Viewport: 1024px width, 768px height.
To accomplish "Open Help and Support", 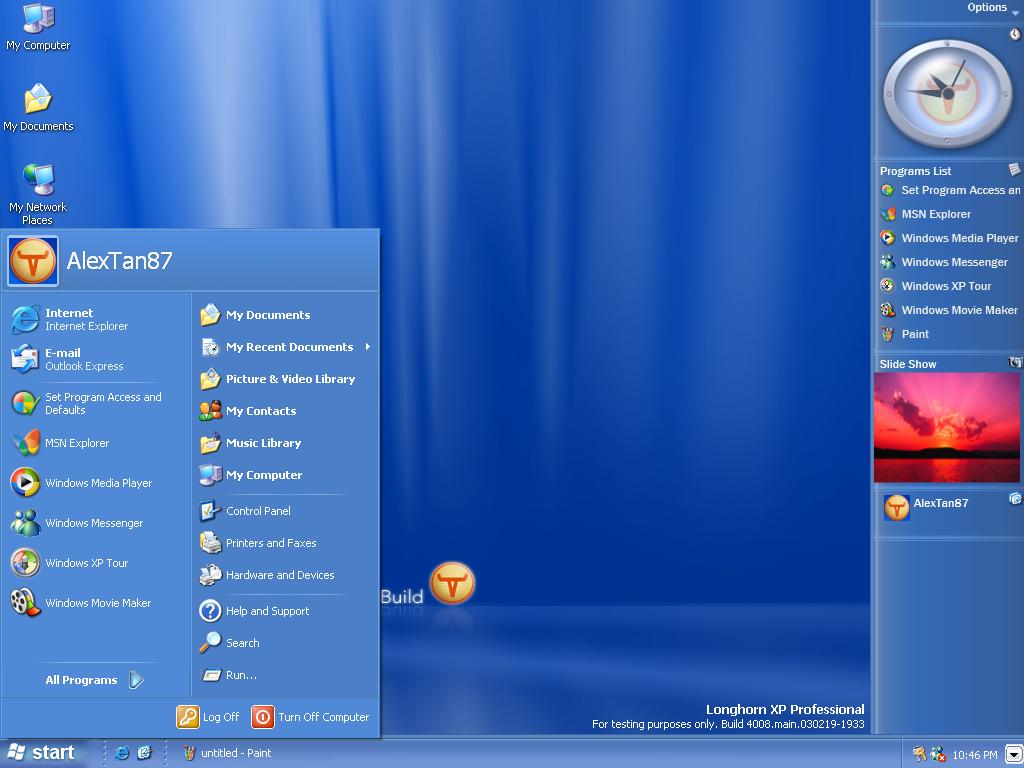I will [285, 611].
